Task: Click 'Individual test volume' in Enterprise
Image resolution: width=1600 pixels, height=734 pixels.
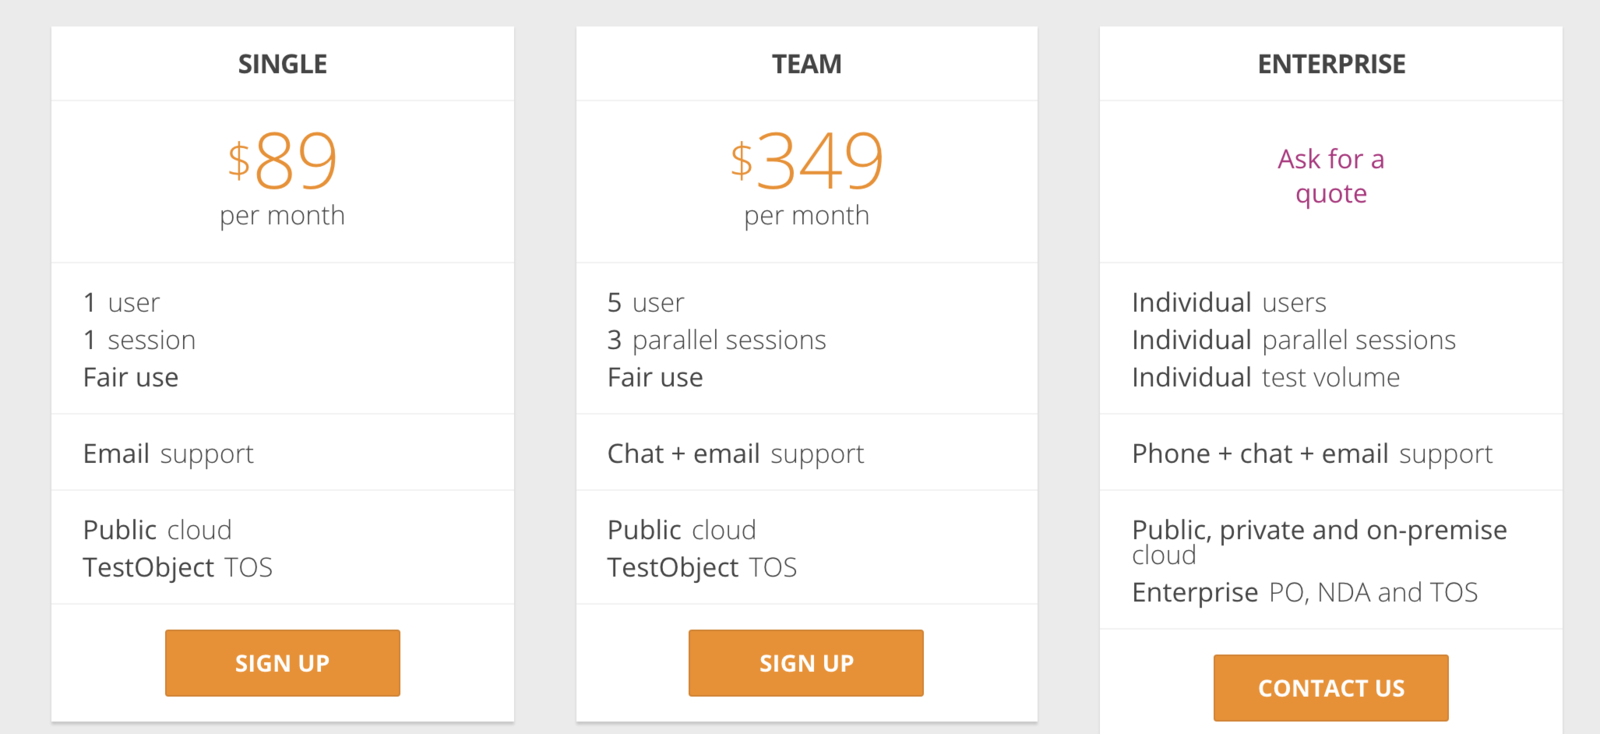Action: [1266, 377]
